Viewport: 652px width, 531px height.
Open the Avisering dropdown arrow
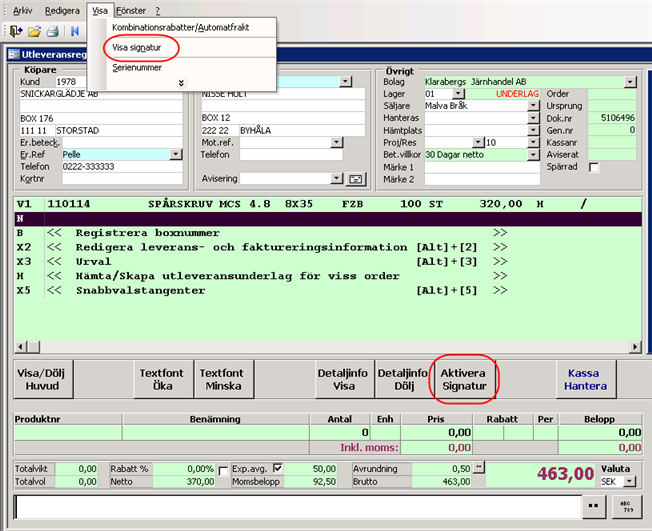(337, 179)
